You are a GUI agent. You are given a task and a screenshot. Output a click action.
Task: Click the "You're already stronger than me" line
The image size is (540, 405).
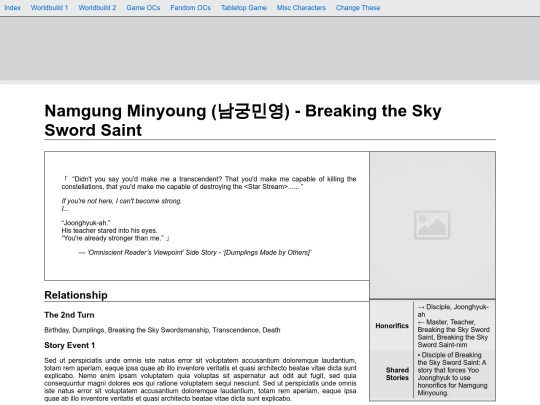click(x=115, y=238)
